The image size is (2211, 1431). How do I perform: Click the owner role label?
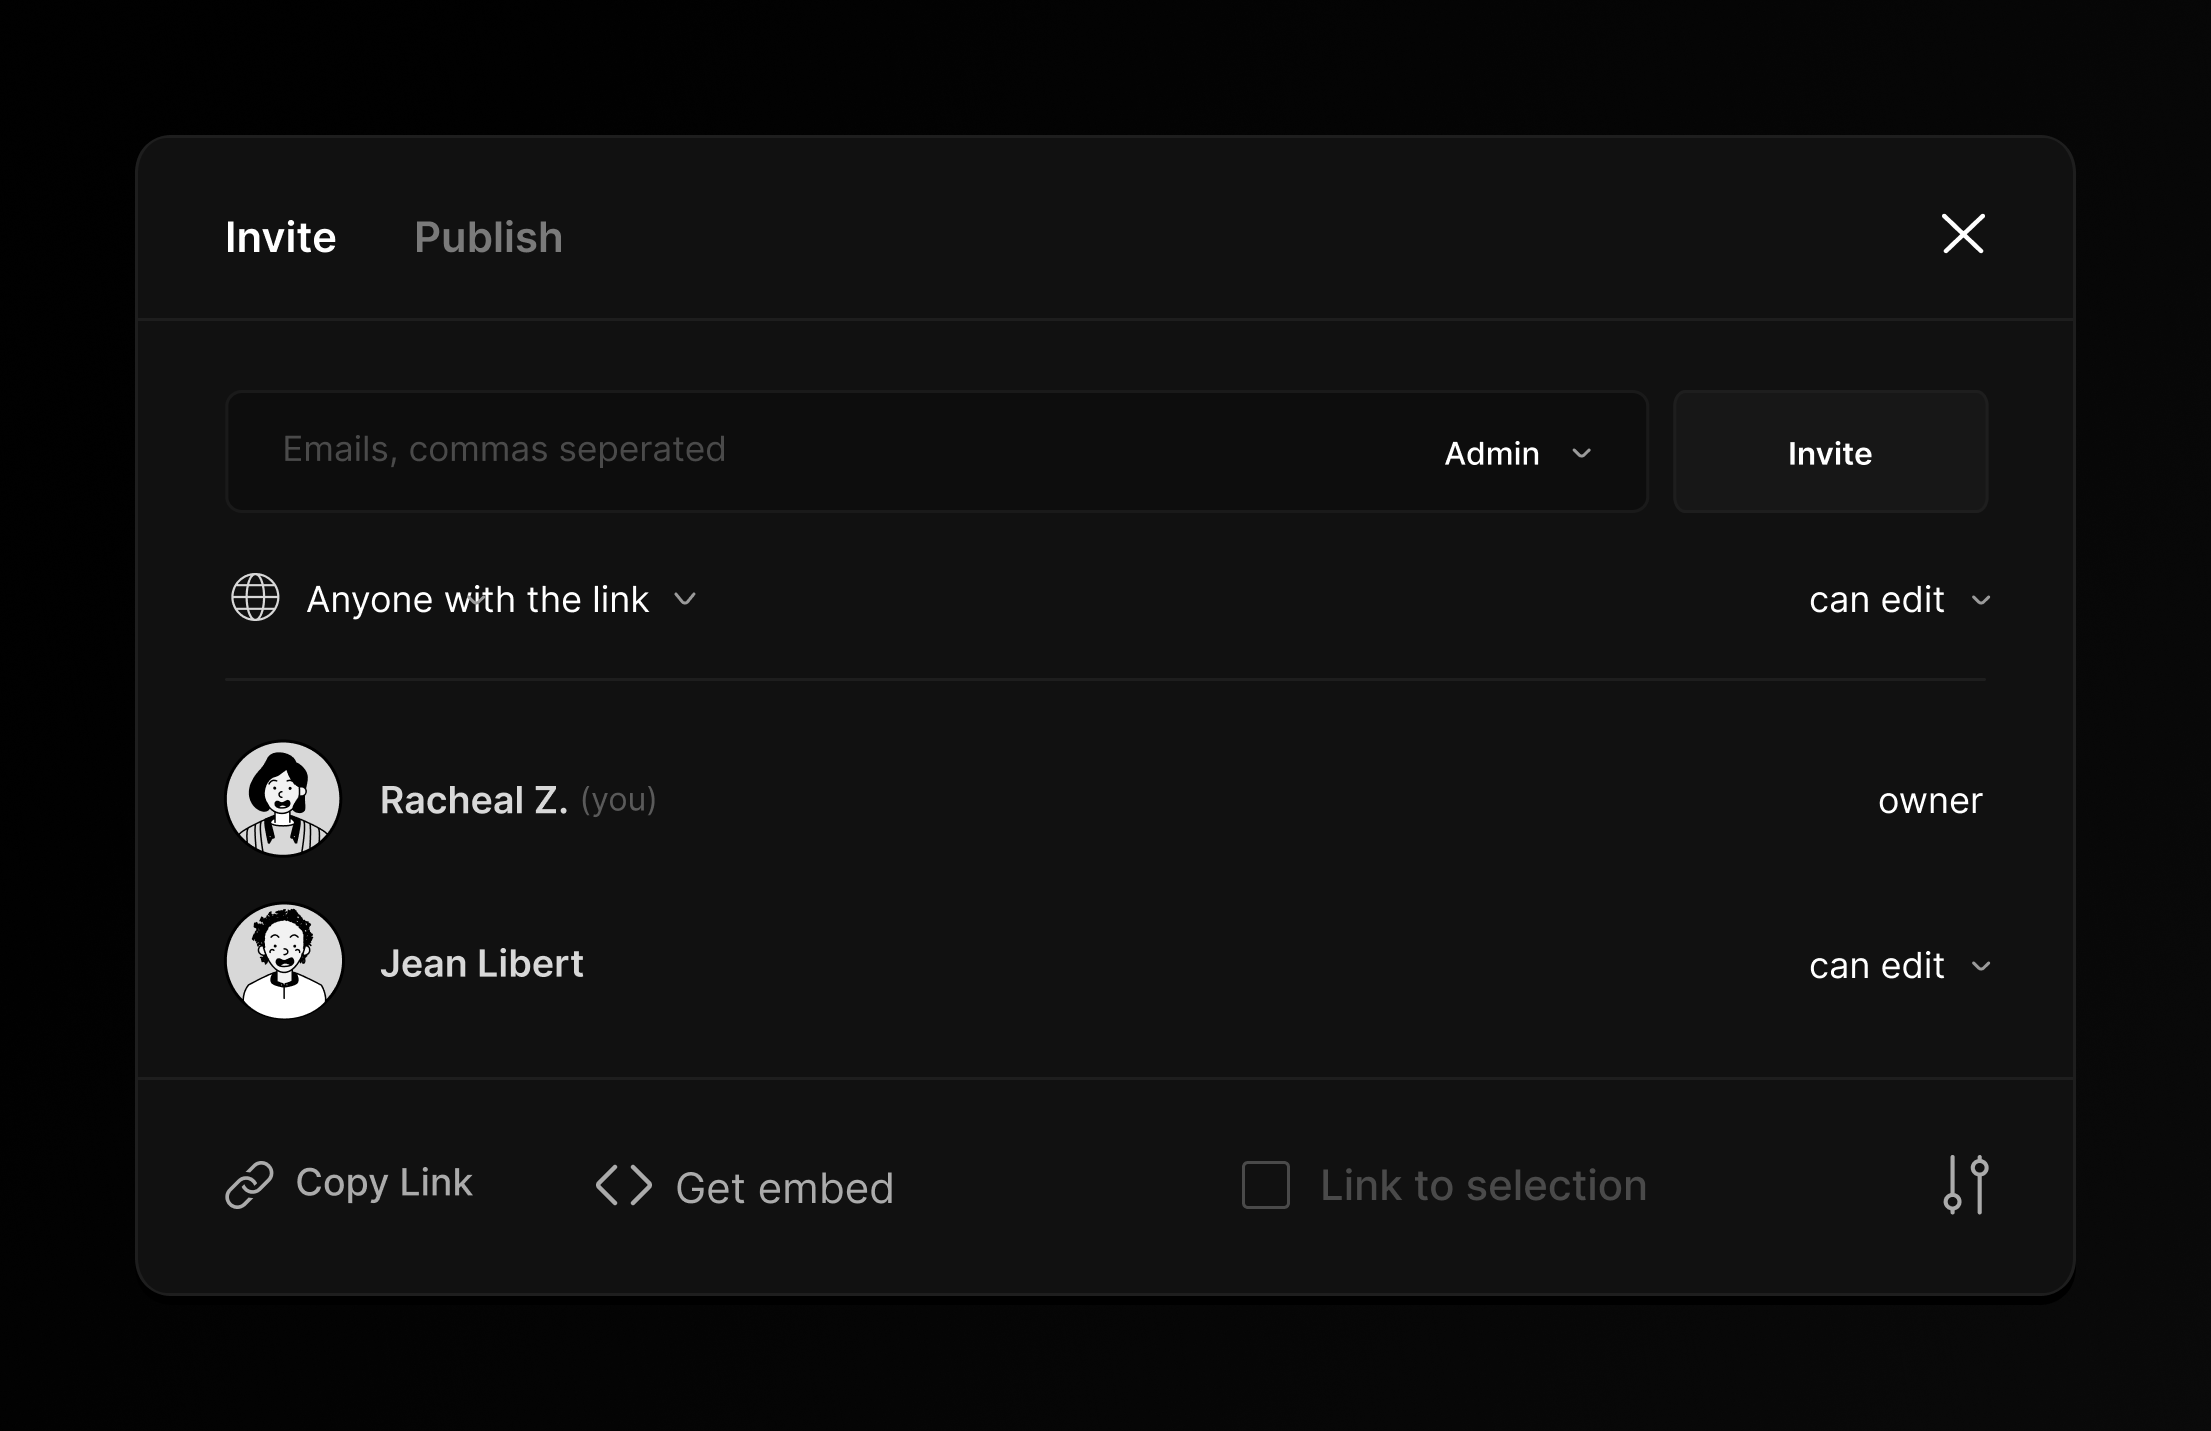tap(1930, 800)
